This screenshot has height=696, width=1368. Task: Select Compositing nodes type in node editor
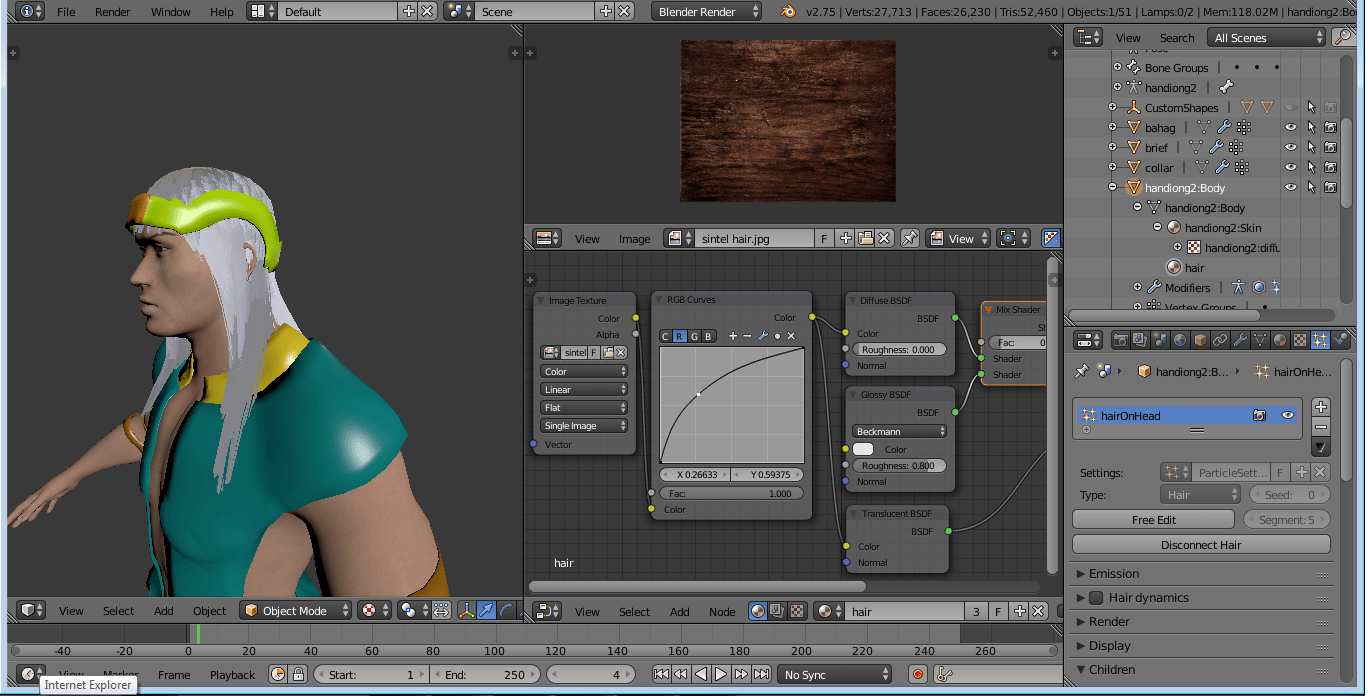click(x=777, y=611)
